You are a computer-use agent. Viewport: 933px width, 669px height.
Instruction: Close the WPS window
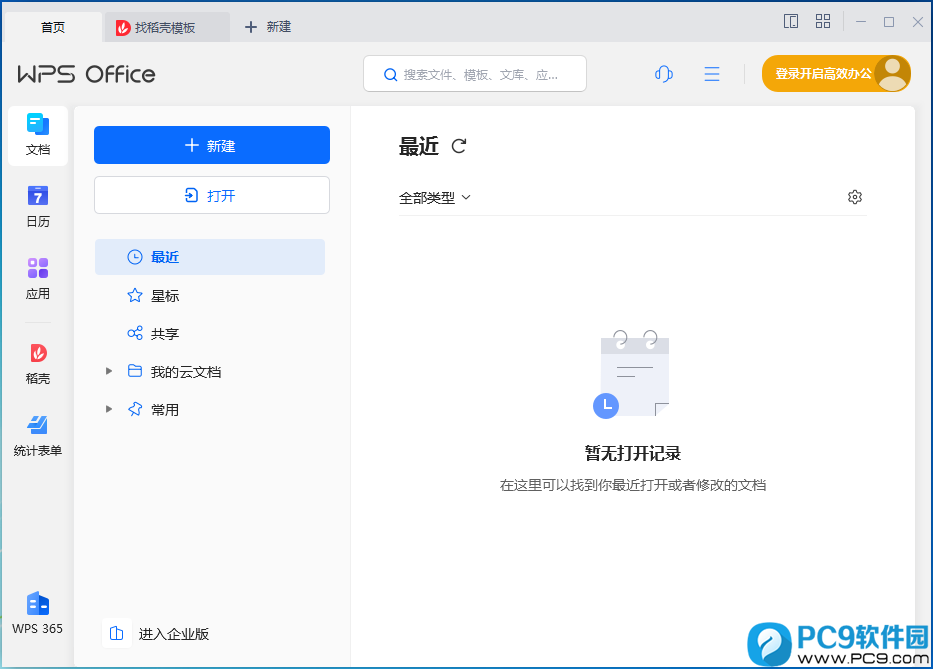(x=918, y=22)
